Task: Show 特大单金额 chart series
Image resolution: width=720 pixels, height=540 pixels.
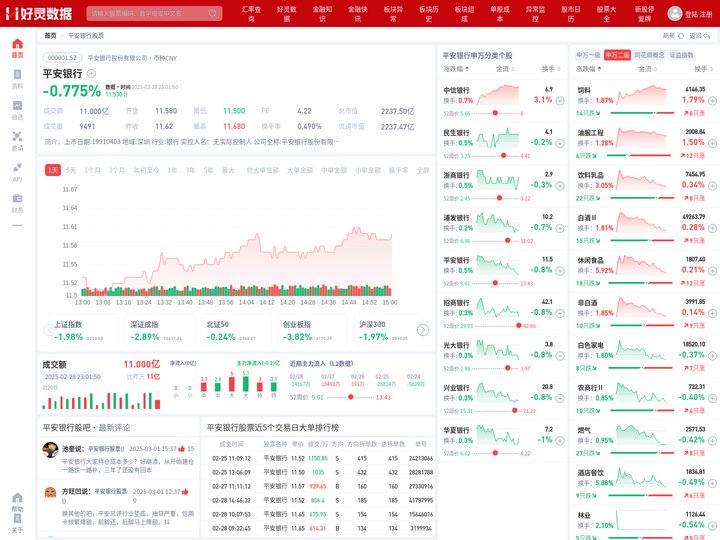Action: pos(263,170)
